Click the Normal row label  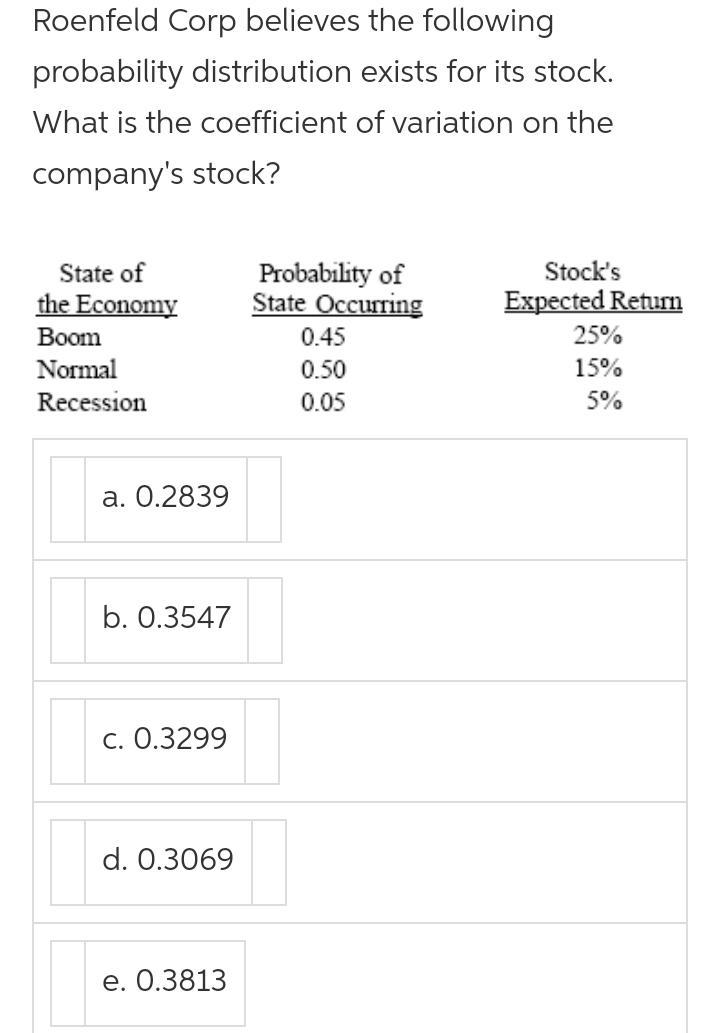coord(77,370)
